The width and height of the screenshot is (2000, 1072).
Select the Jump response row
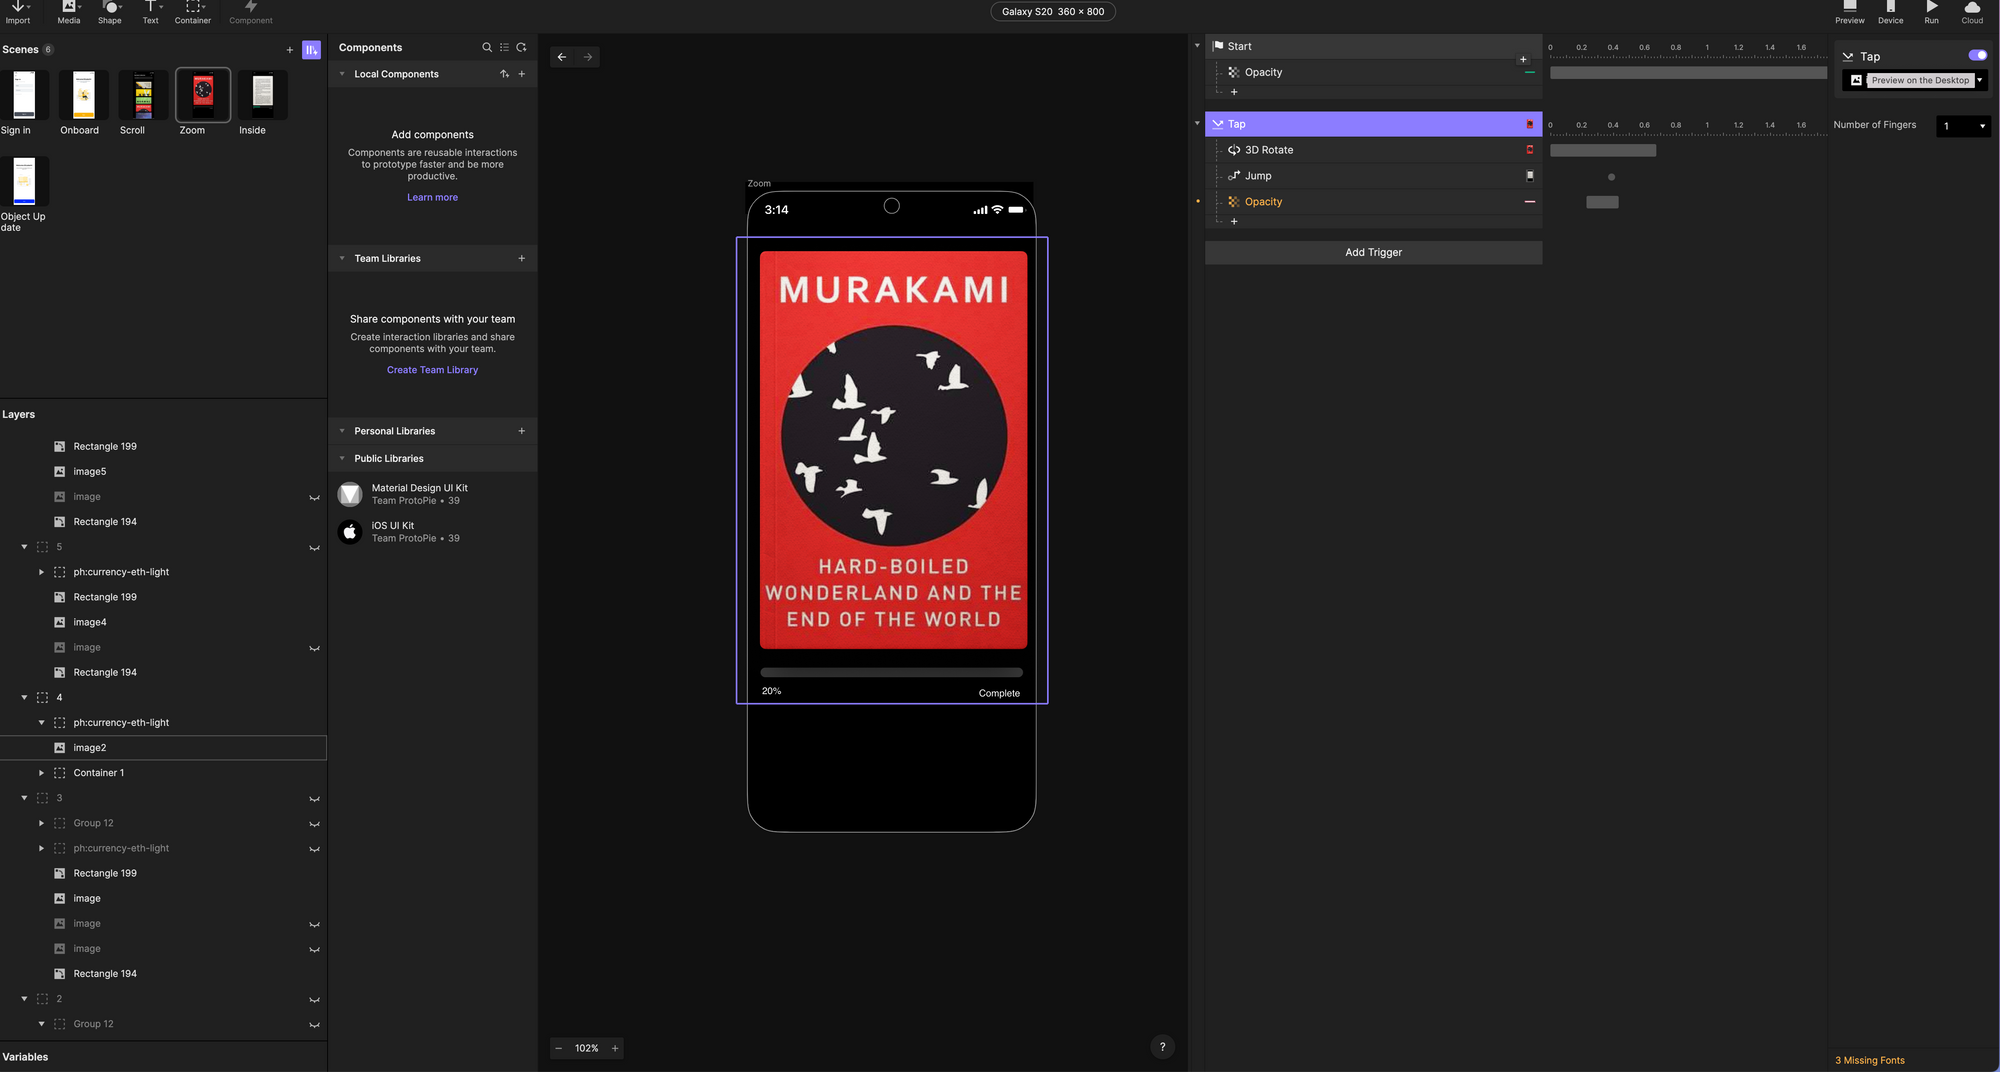1373,176
